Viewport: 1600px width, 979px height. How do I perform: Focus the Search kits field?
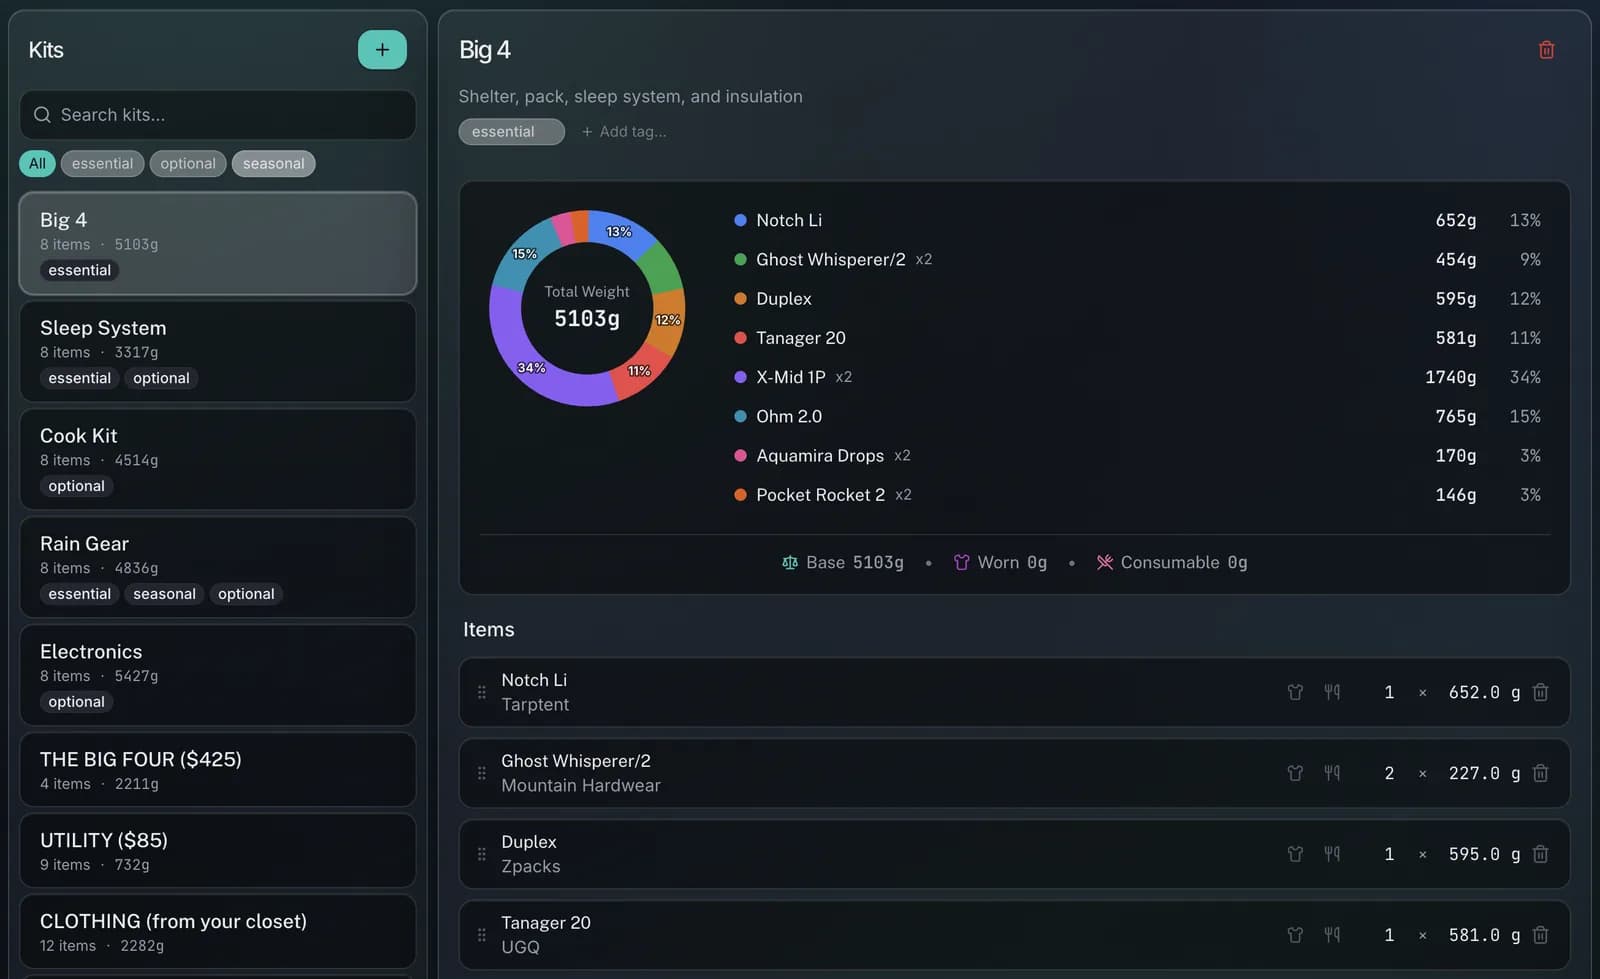(x=218, y=115)
